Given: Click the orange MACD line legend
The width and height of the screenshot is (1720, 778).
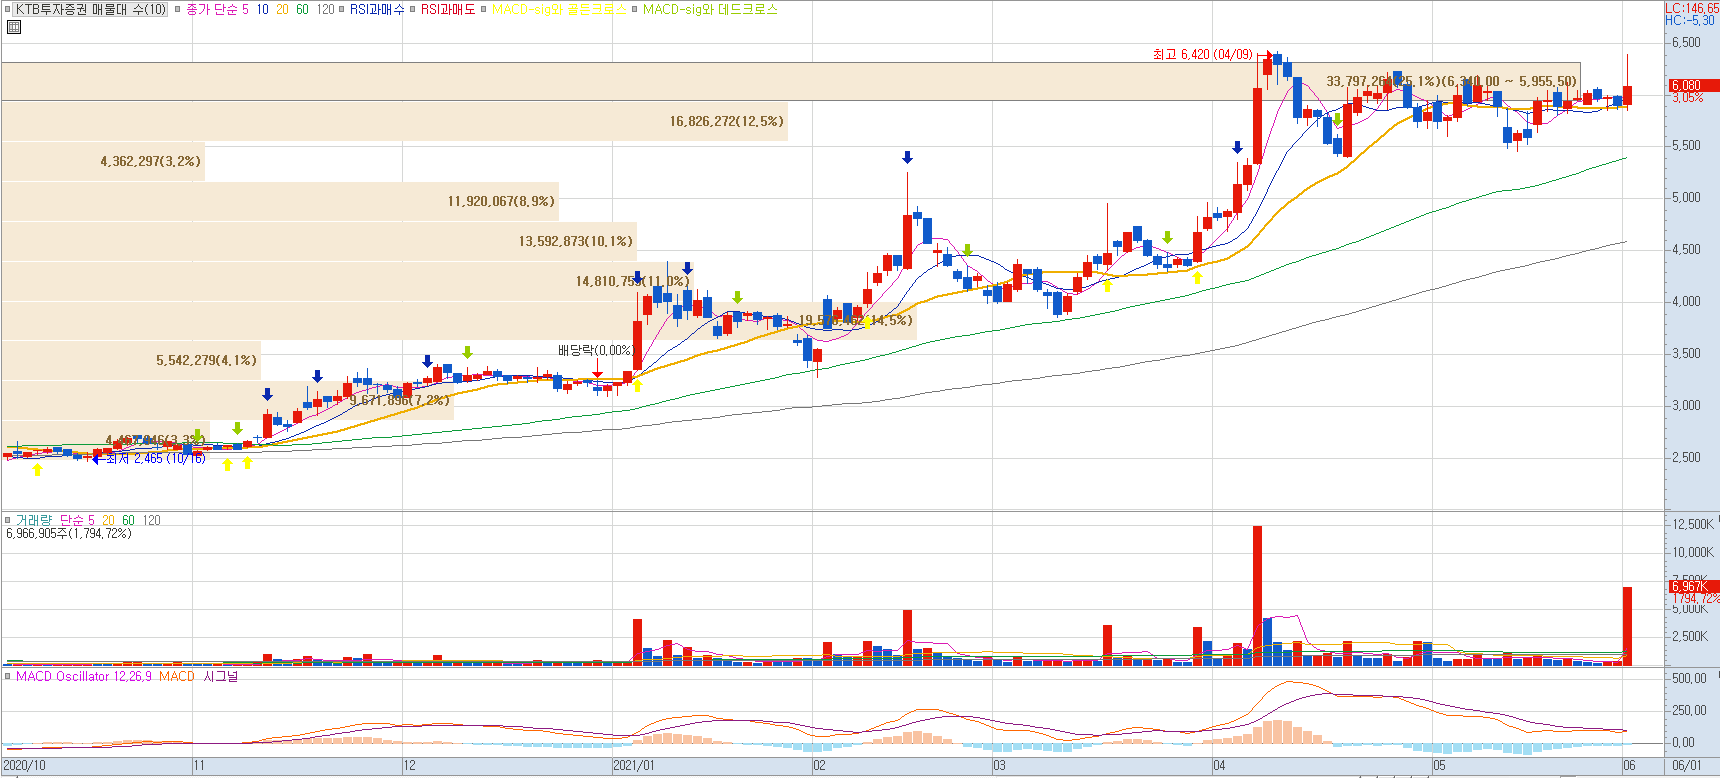Looking at the screenshot, I should coord(177,677).
